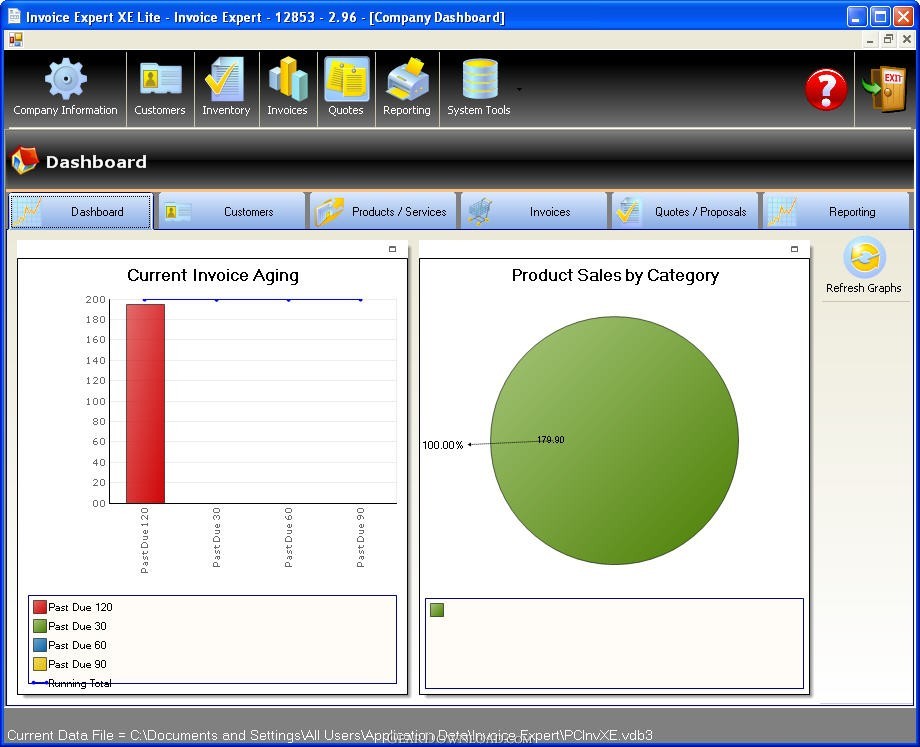Click the Past Due 120 red legend swatch
920x747 pixels.
(x=40, y=607)
